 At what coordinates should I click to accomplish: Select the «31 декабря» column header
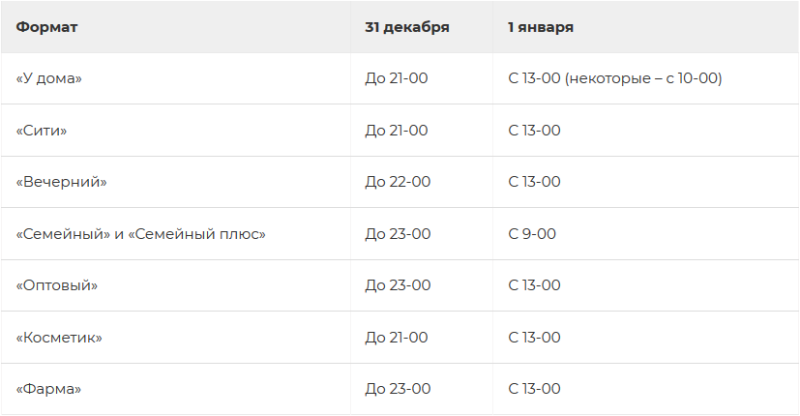(x=407, y=28)
